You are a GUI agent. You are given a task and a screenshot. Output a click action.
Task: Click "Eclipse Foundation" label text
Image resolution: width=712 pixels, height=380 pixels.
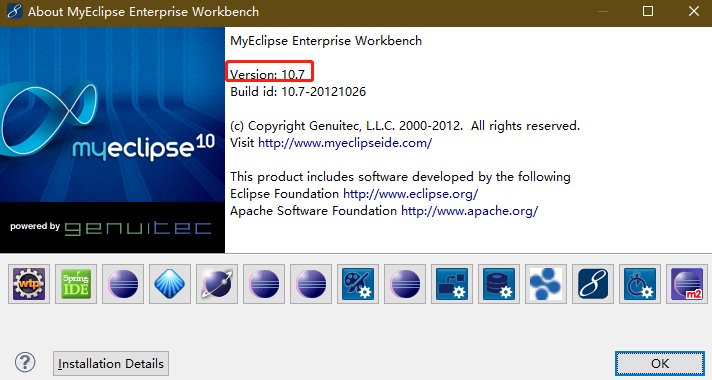tap(285, 194)
